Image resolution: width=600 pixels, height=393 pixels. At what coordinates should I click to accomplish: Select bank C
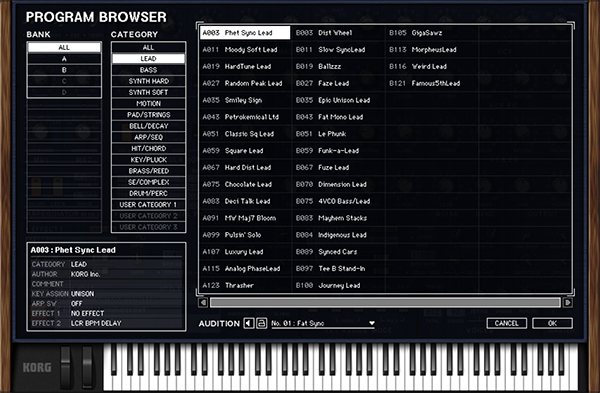click(x=64, y=81)
